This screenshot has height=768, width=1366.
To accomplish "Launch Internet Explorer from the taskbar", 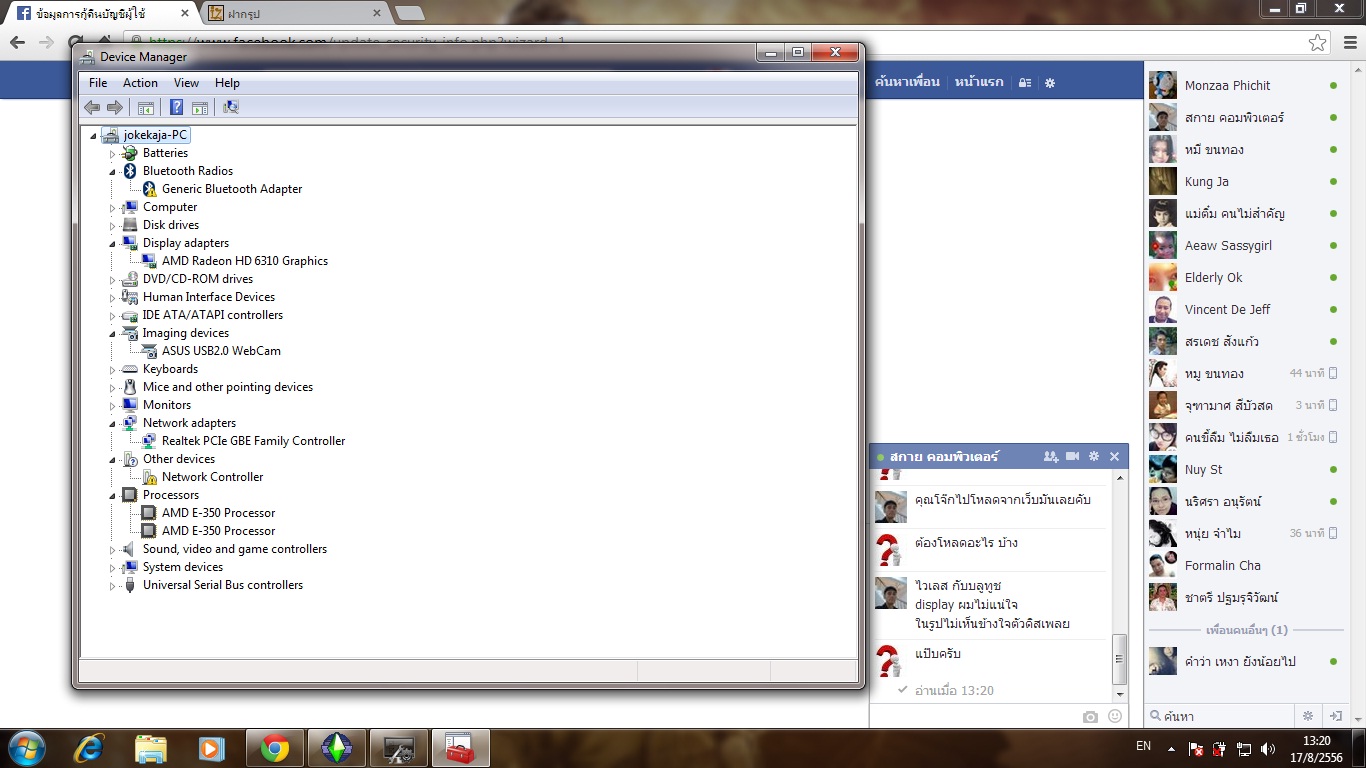I will [90, 748].
